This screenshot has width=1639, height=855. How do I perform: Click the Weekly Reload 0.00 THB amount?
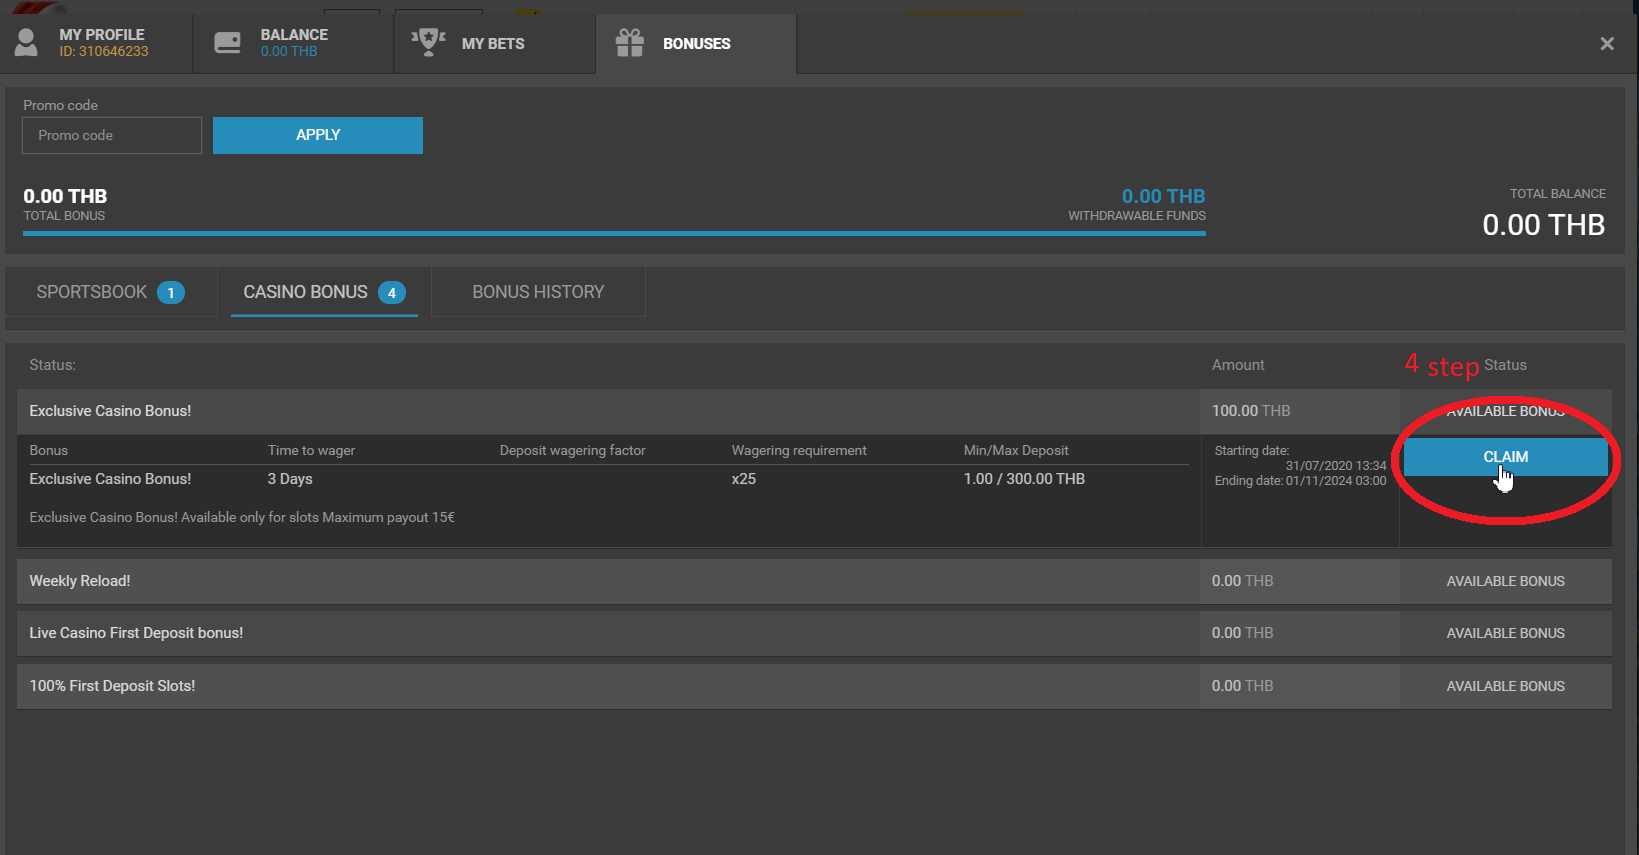[x=1242, y=581]
